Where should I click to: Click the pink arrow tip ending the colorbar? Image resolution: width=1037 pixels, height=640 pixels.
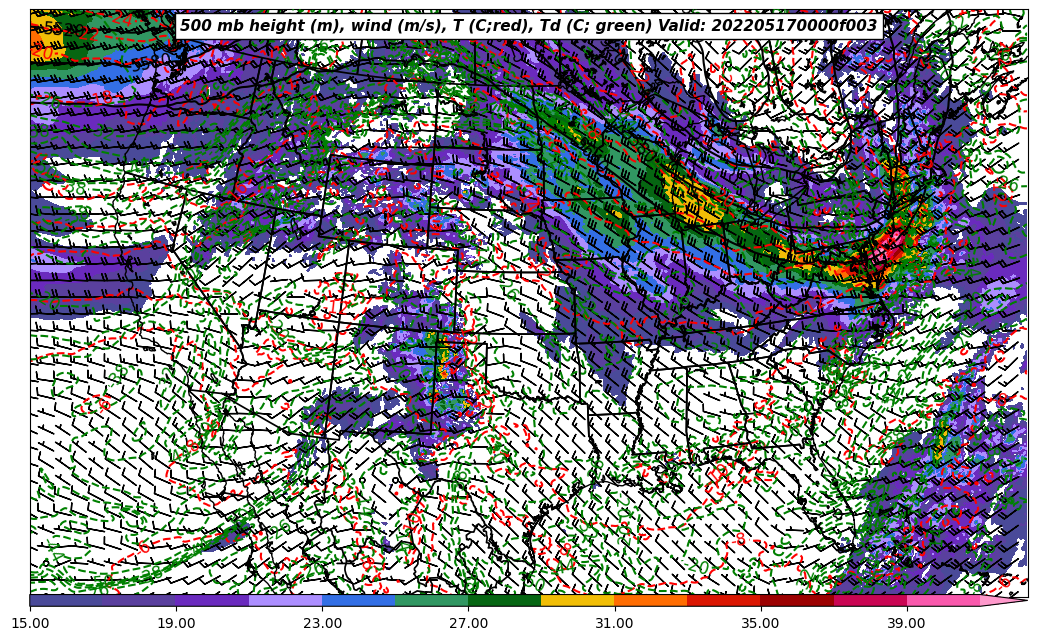(x=1004, y=600)
